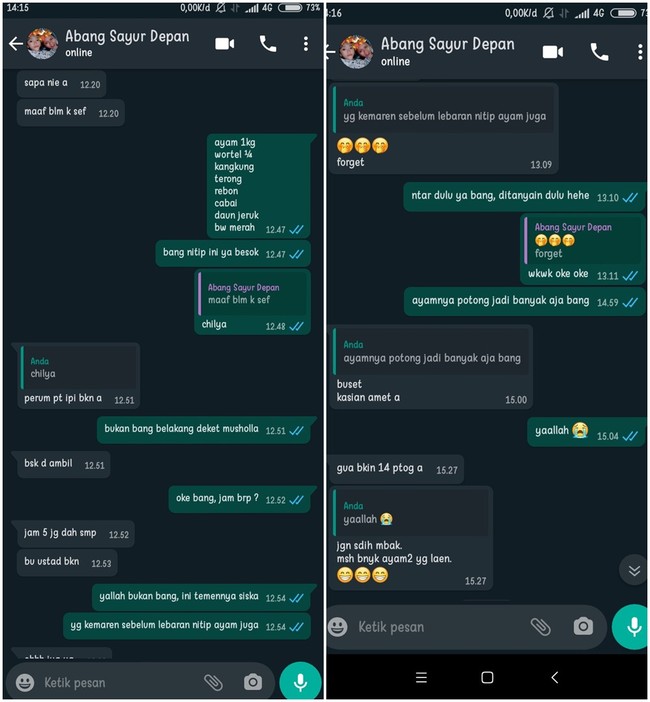Open camera in left message bar
This screenshot has width=650, height=702.
click(253, 682)
